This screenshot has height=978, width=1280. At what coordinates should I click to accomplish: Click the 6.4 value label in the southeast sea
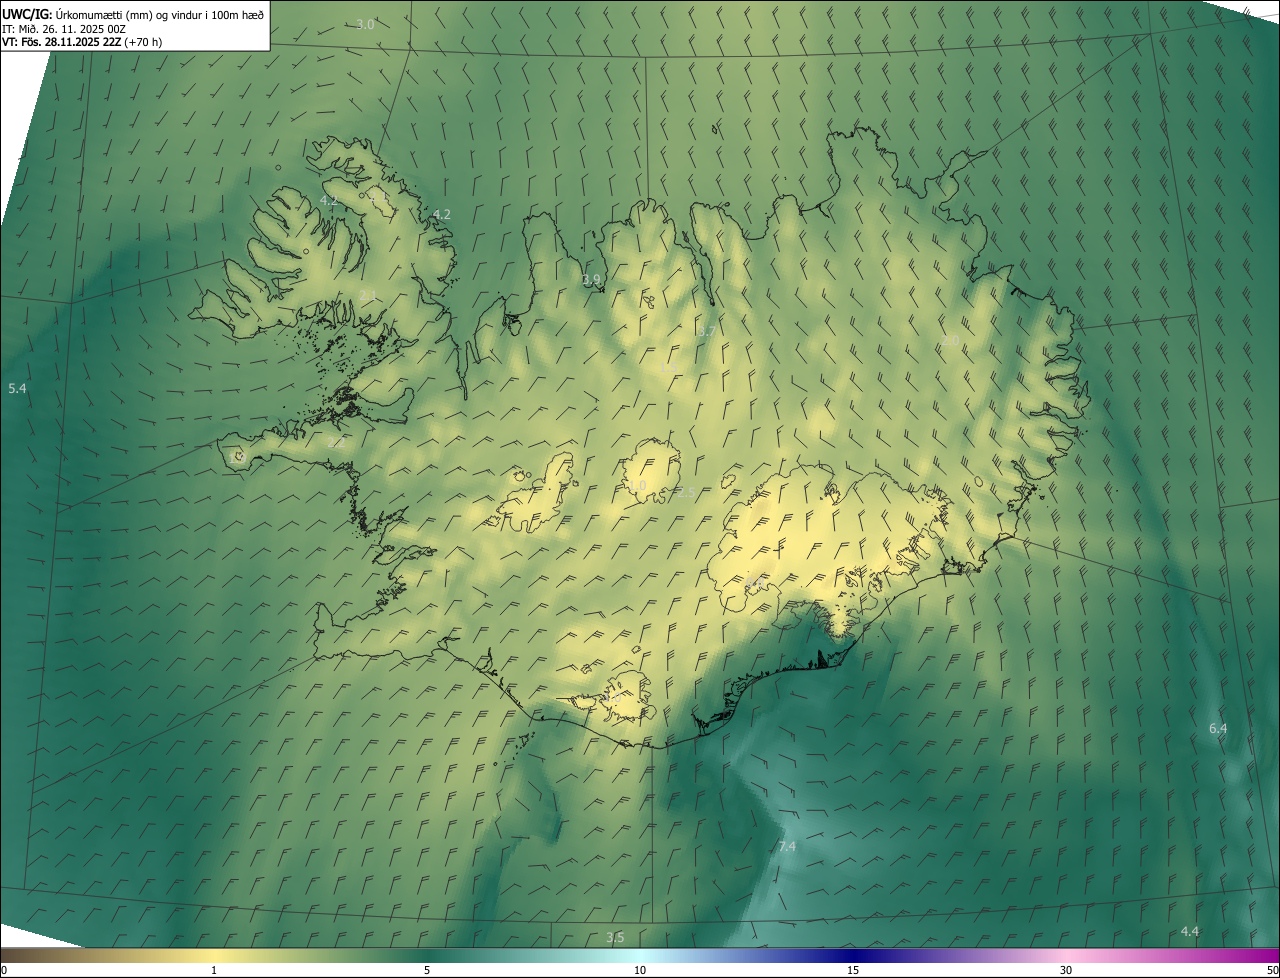[x=1218, y=729]
